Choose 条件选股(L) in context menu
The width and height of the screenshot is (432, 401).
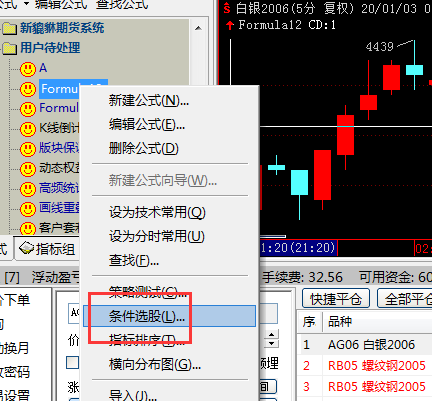(169, 316)
